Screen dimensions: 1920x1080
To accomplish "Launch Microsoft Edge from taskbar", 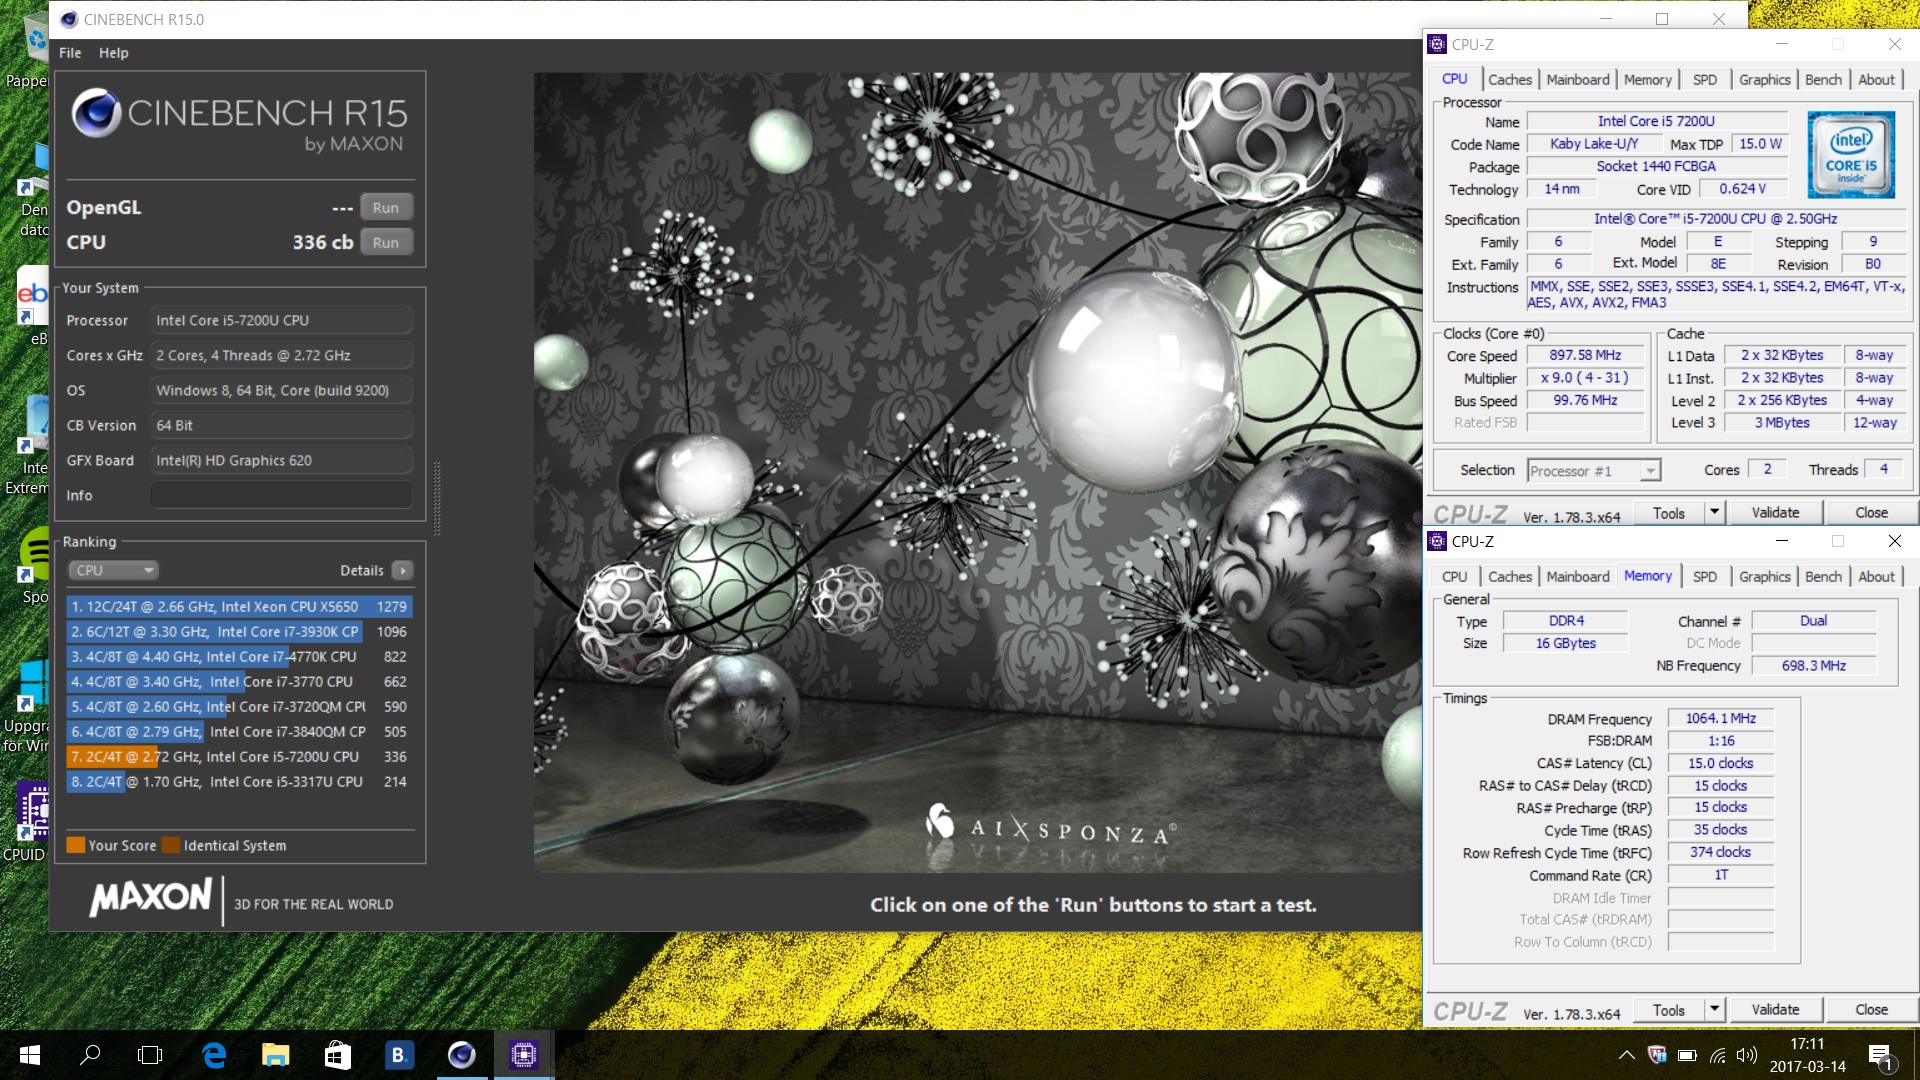I will 214,1055.
